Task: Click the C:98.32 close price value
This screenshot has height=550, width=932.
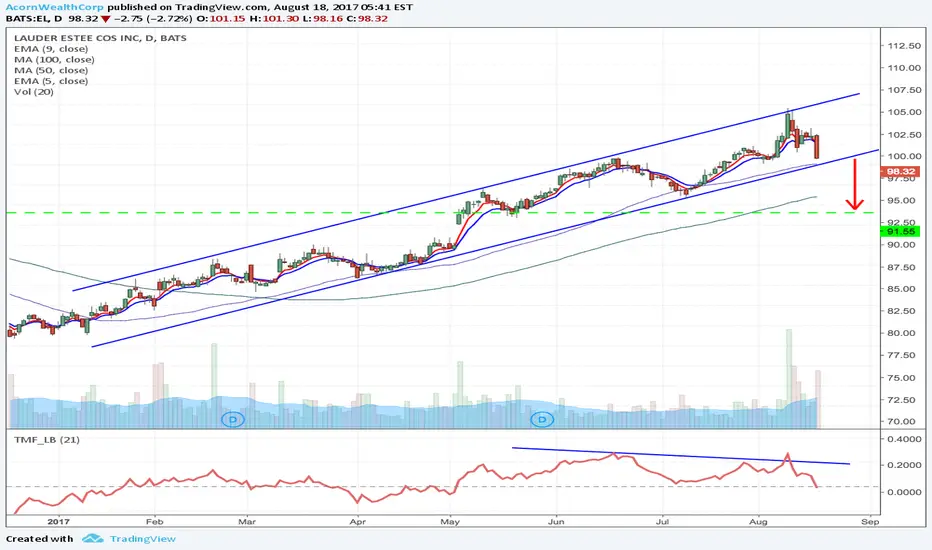Action: tap(367, 18)
